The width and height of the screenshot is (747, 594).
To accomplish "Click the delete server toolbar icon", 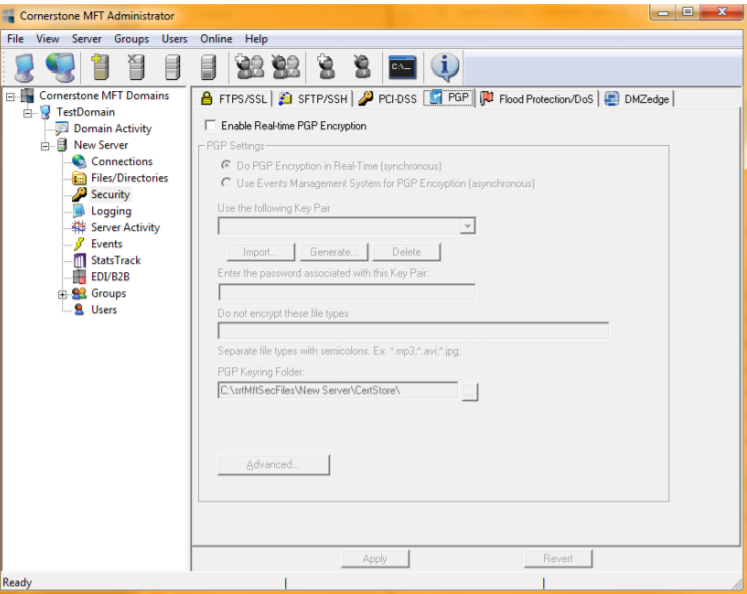I will click(136, 67).
